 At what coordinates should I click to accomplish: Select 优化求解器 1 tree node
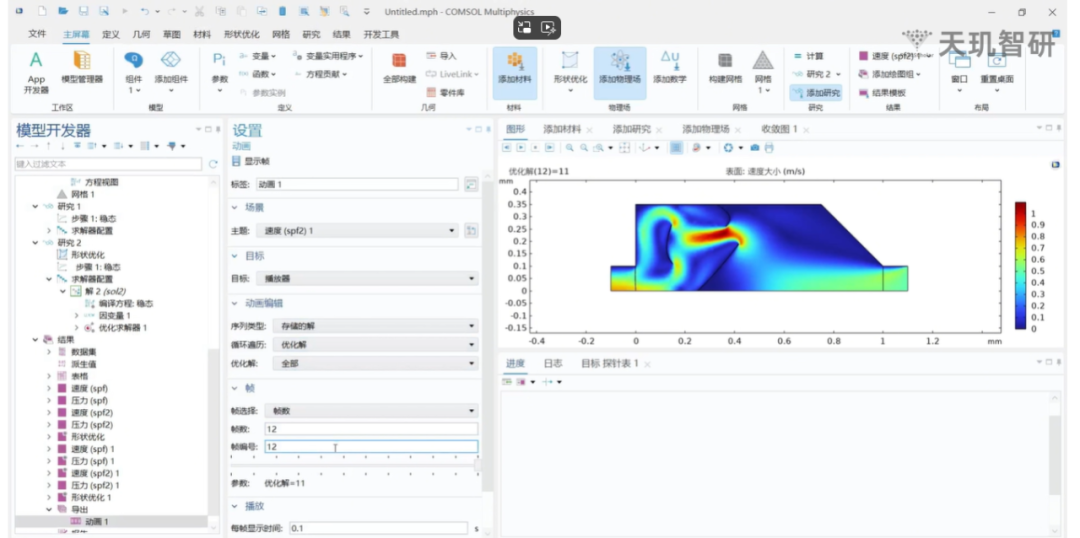(x=123, y=327)
